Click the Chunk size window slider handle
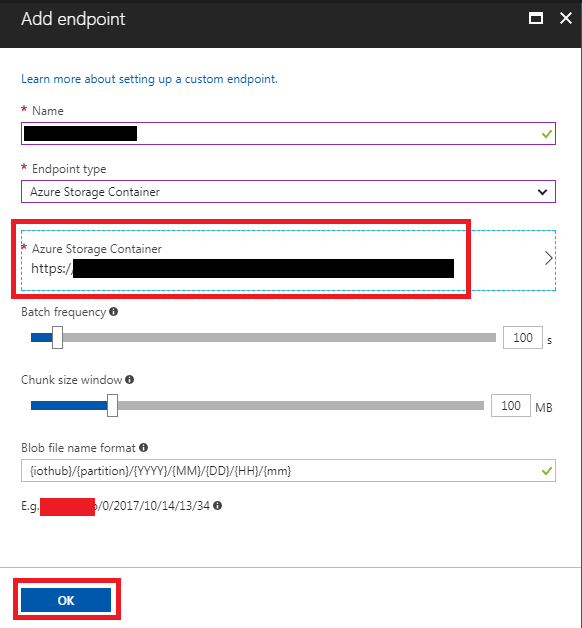 (x=112, y=405)
